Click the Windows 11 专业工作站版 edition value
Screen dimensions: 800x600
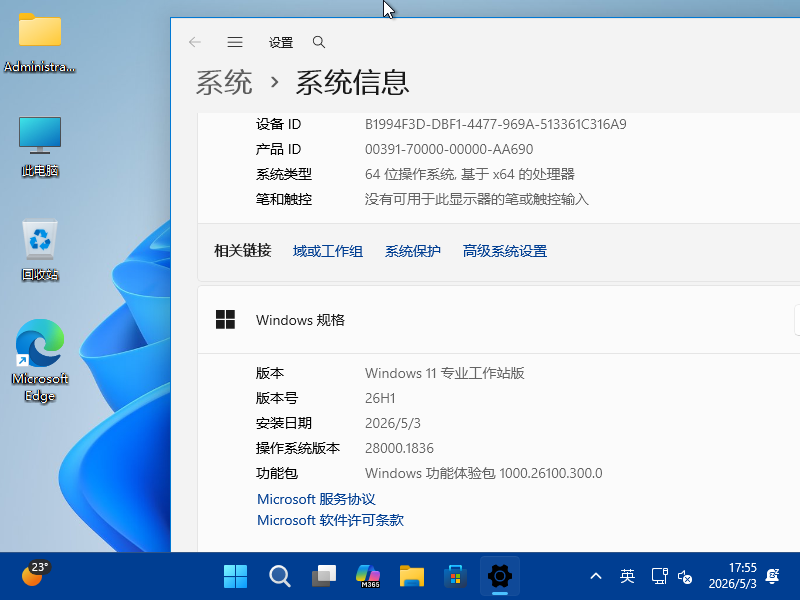coord(444,373)
